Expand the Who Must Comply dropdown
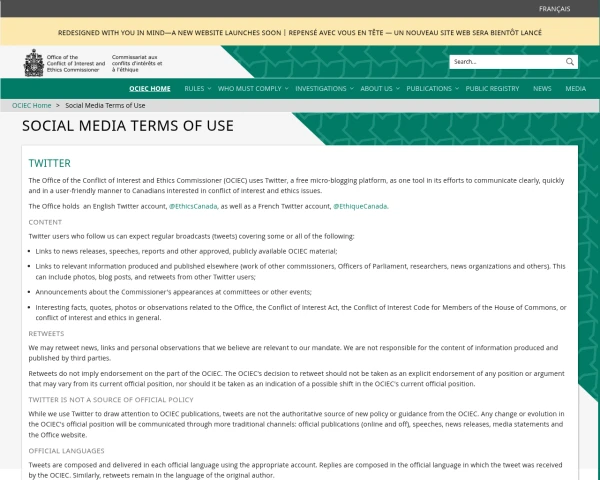This screenshot has width=600, height=480. [251, 88]
